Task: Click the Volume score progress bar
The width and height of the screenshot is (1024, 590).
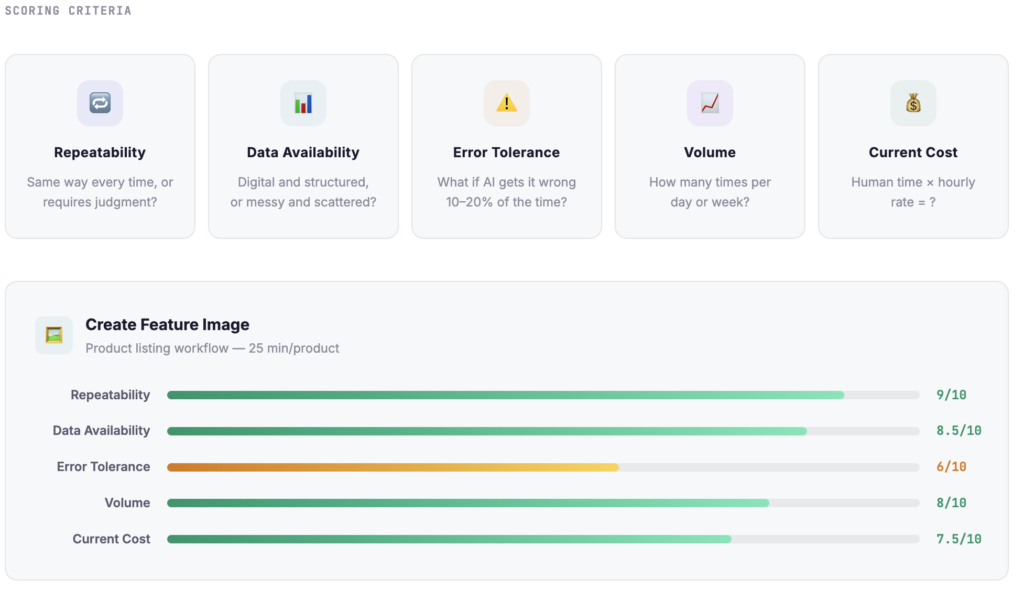Action: coord(468,503)
